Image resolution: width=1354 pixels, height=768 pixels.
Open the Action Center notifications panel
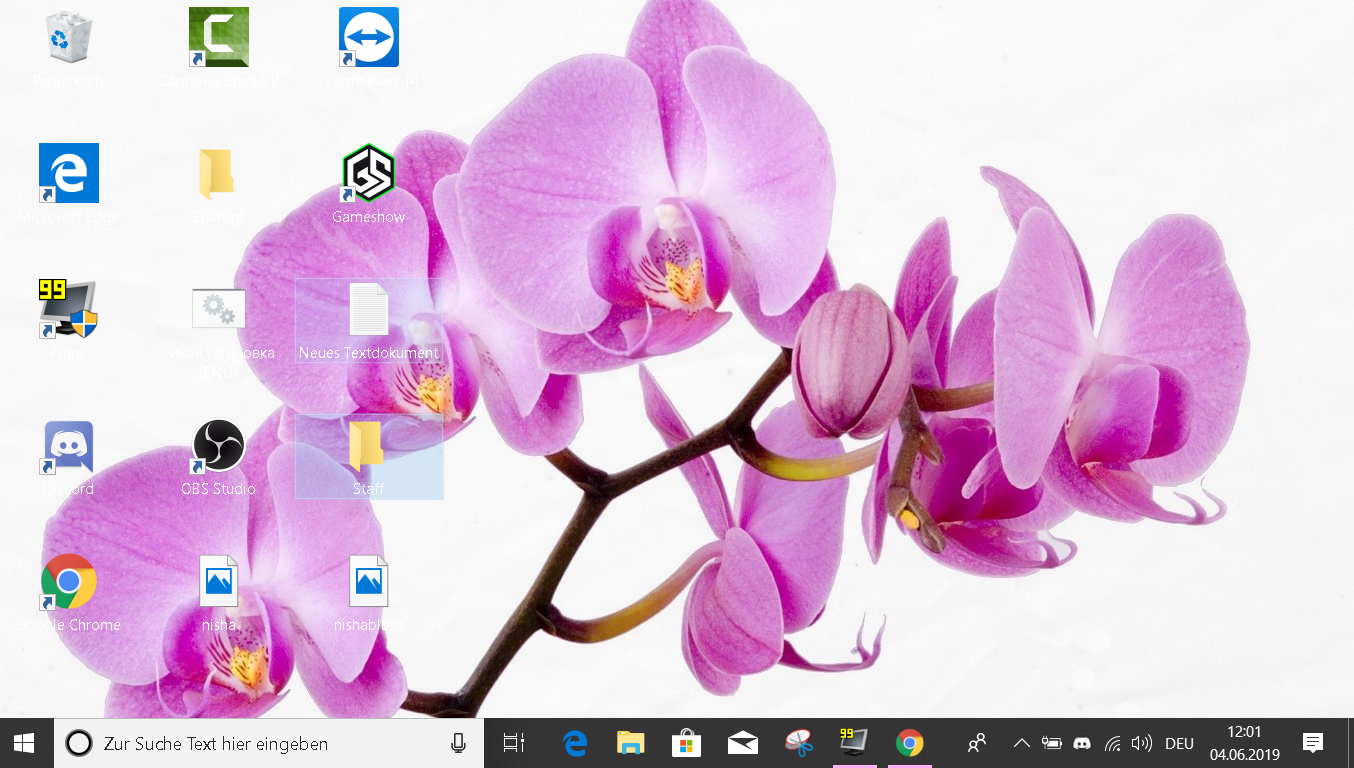click(x=1313, y=743)
